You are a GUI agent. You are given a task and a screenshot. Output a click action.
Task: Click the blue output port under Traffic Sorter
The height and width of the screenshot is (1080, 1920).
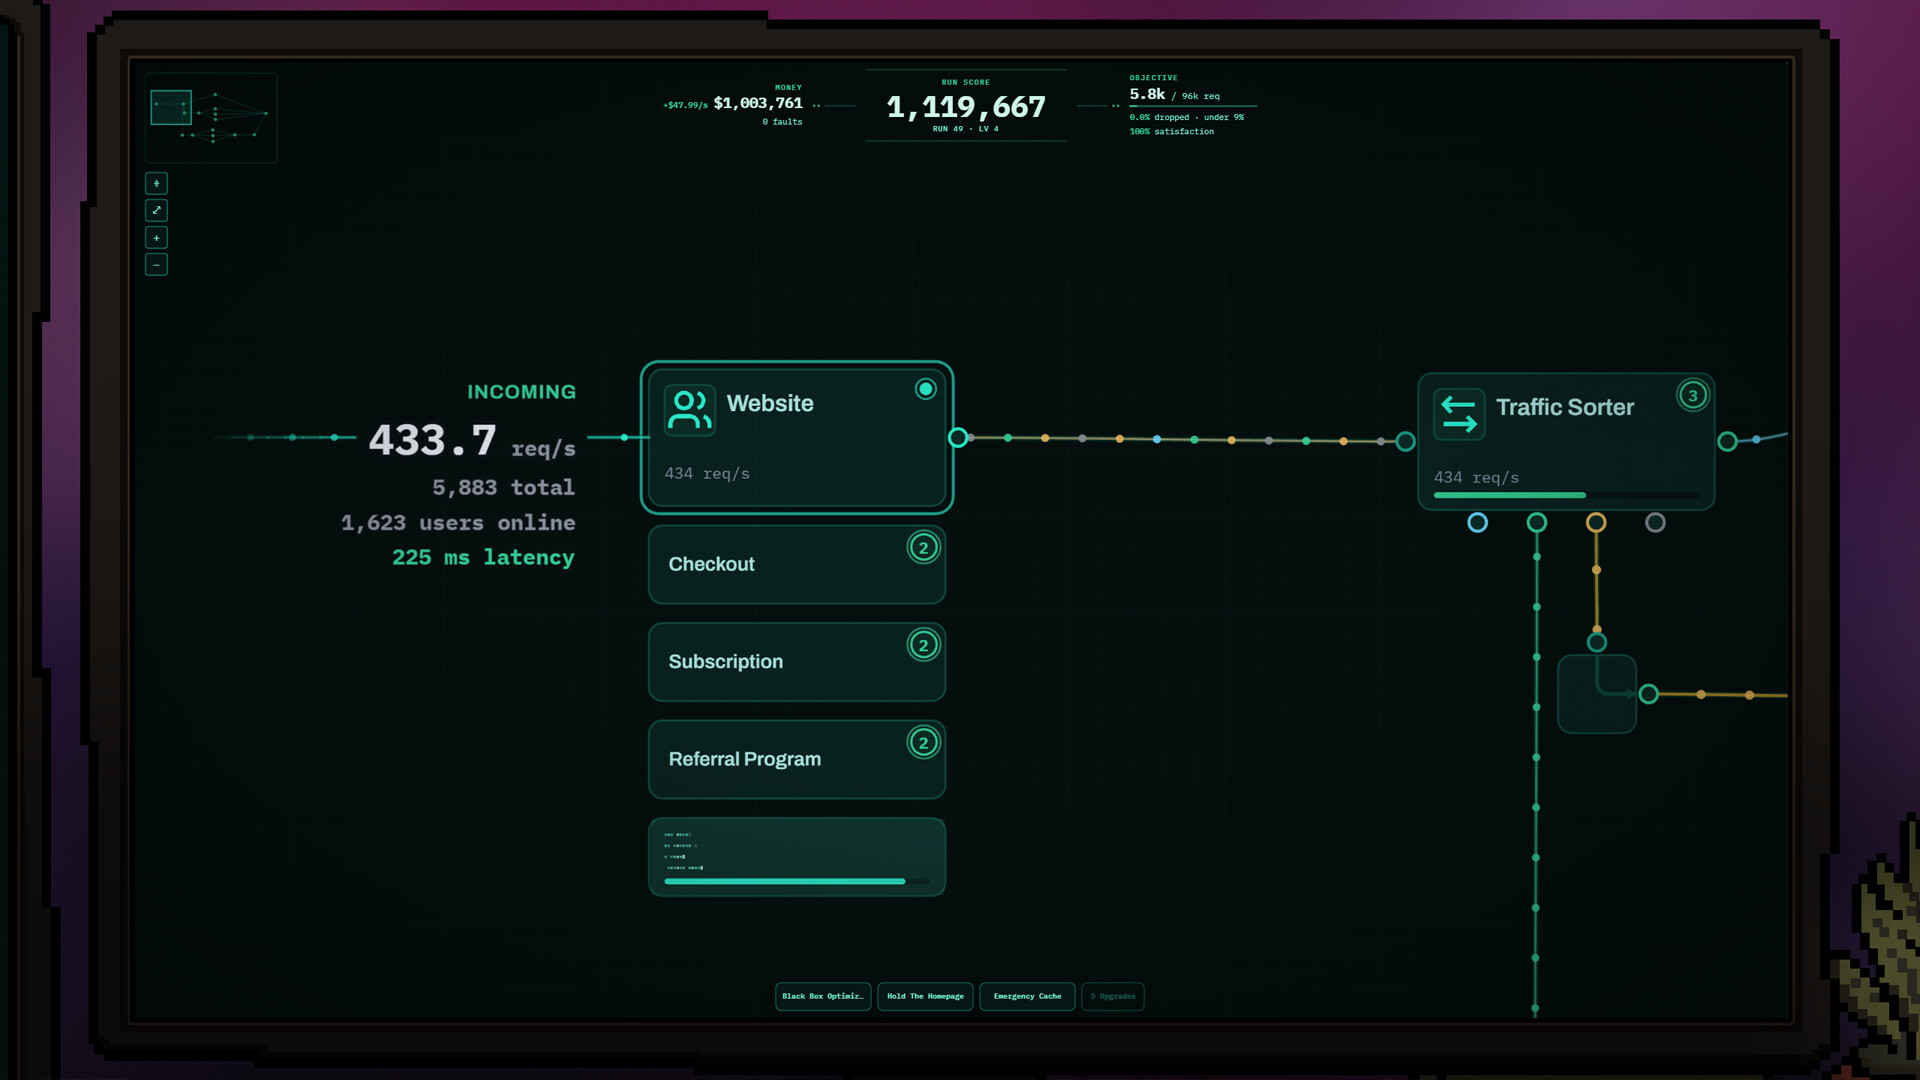click(1477, 522)
